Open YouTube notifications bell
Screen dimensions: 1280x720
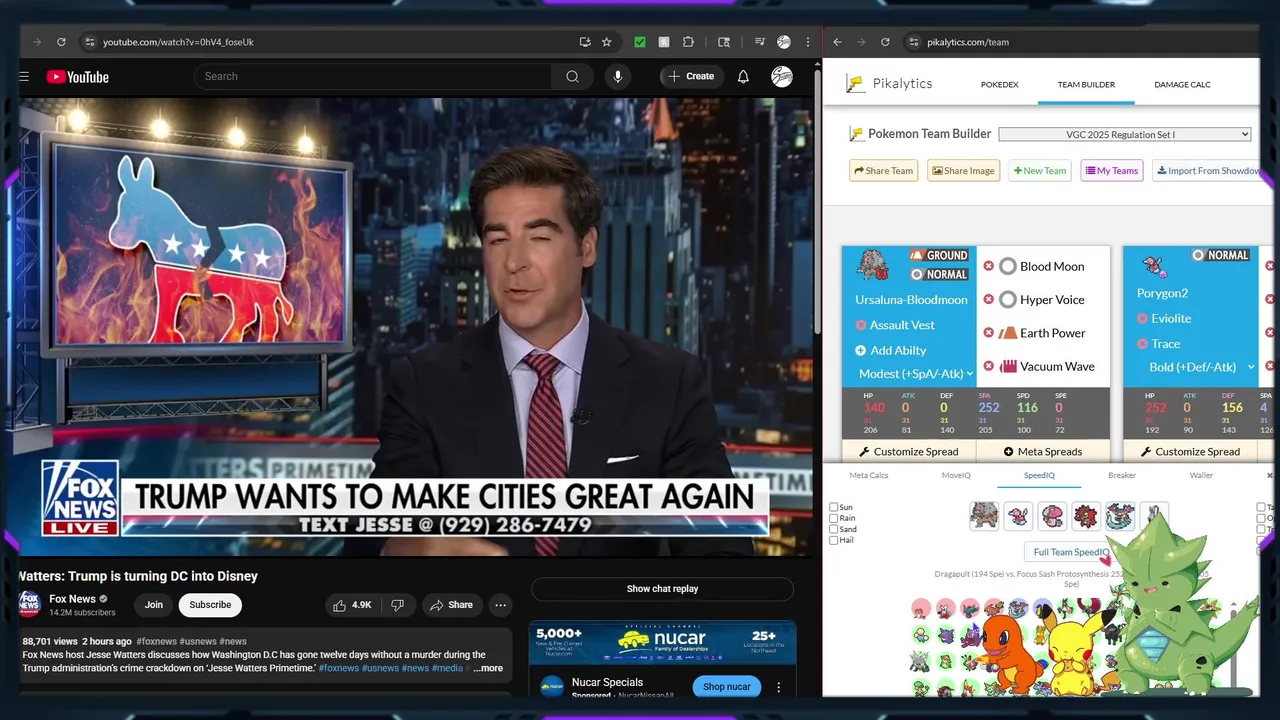[743, 76]
